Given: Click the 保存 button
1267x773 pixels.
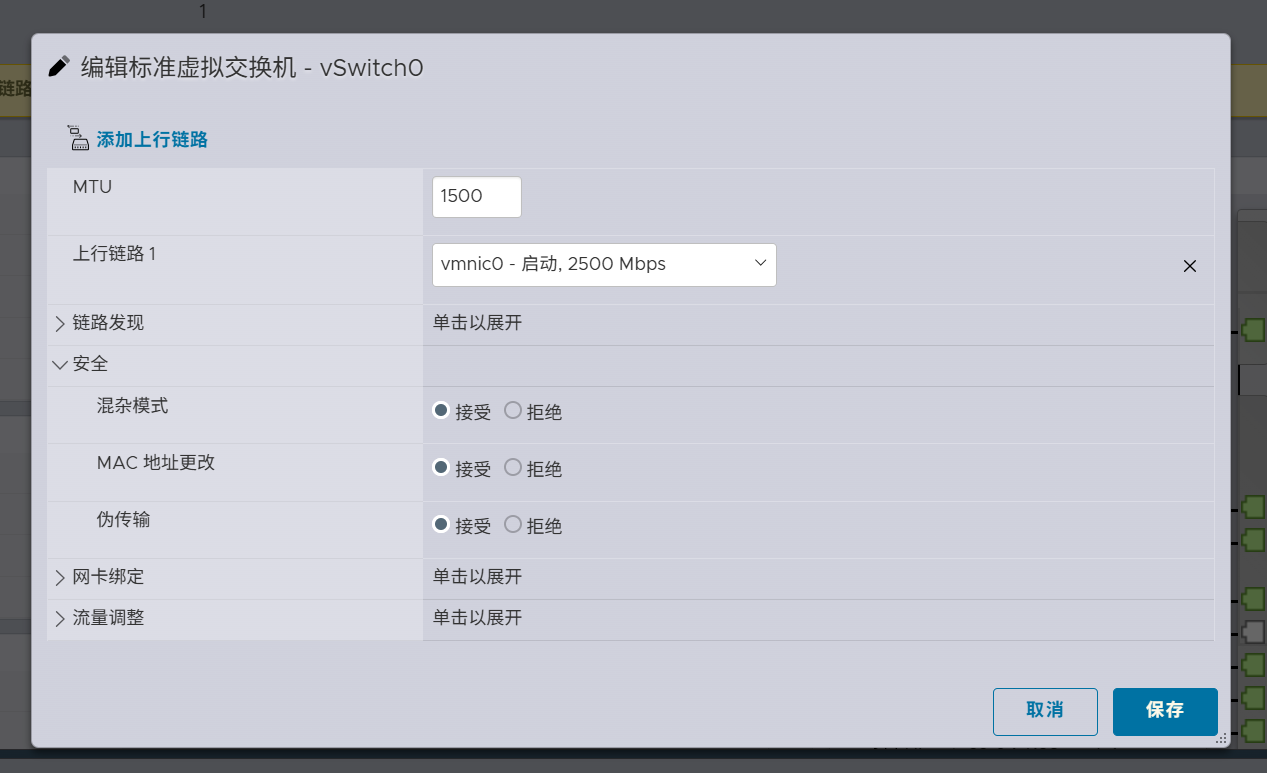Looking at the screenshot, I should point(1164,711).
